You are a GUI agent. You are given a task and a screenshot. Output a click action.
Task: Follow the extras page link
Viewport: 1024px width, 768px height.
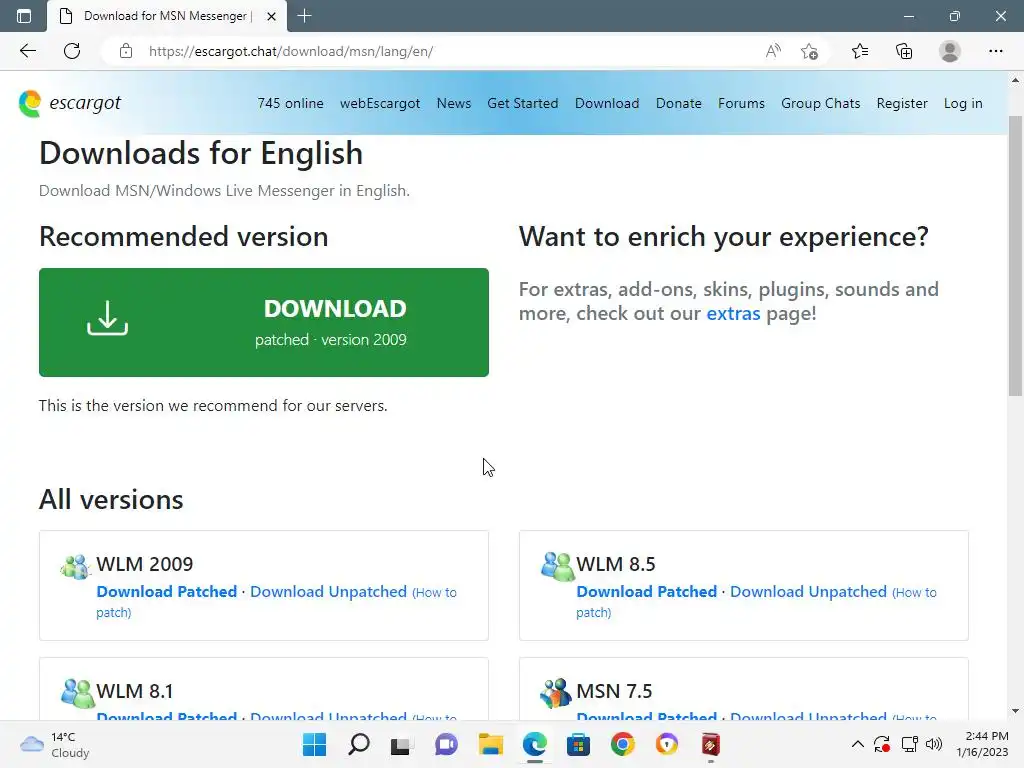tap(733, 313)
